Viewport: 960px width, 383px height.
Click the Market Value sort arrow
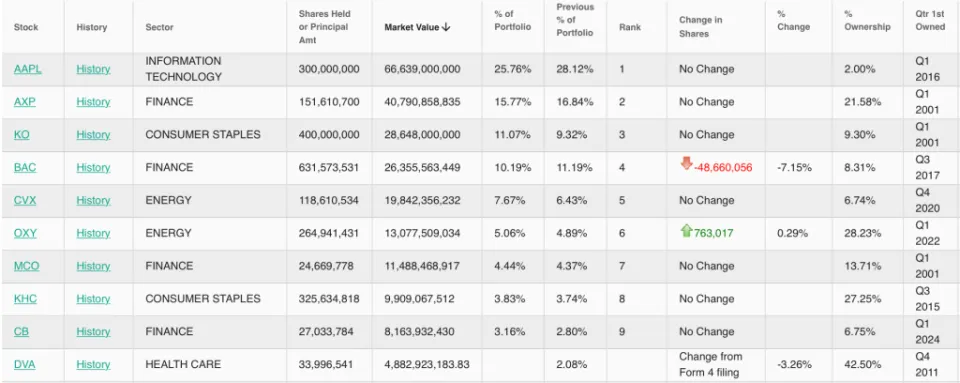pos(446,27)
